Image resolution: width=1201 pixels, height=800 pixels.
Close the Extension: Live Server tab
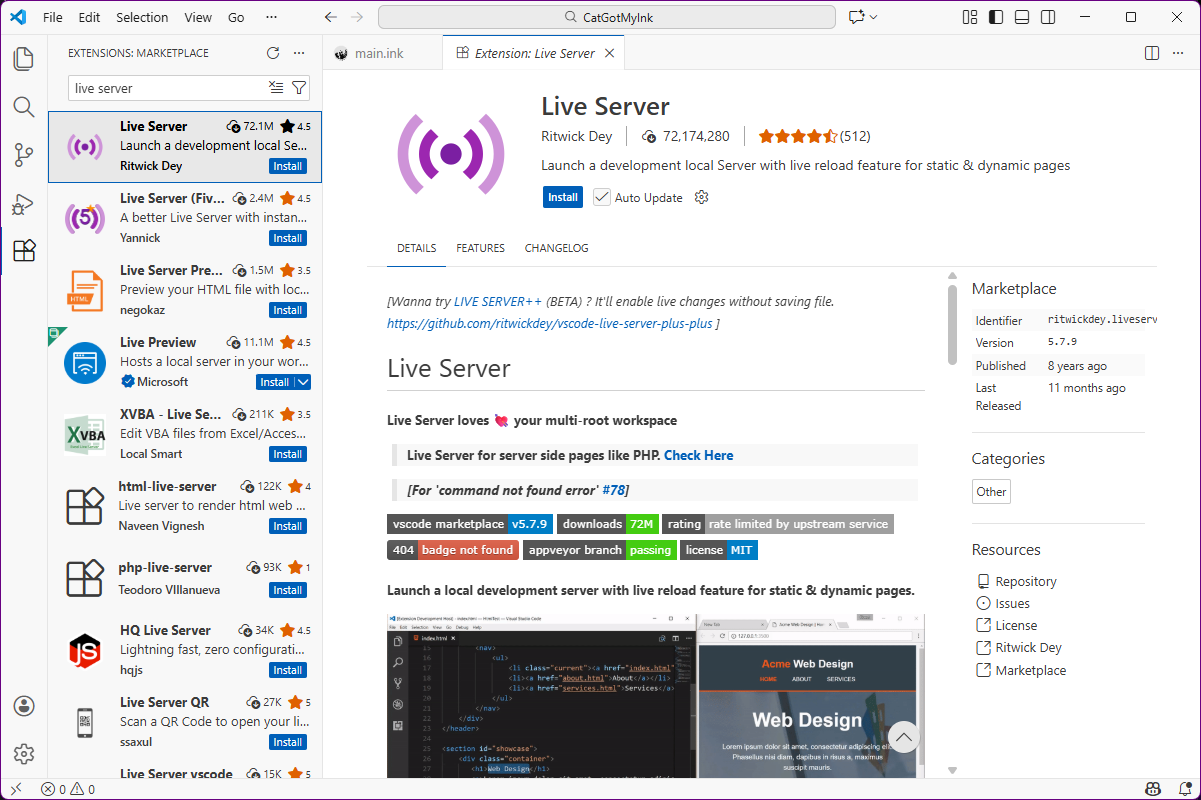tap(610, 53)
